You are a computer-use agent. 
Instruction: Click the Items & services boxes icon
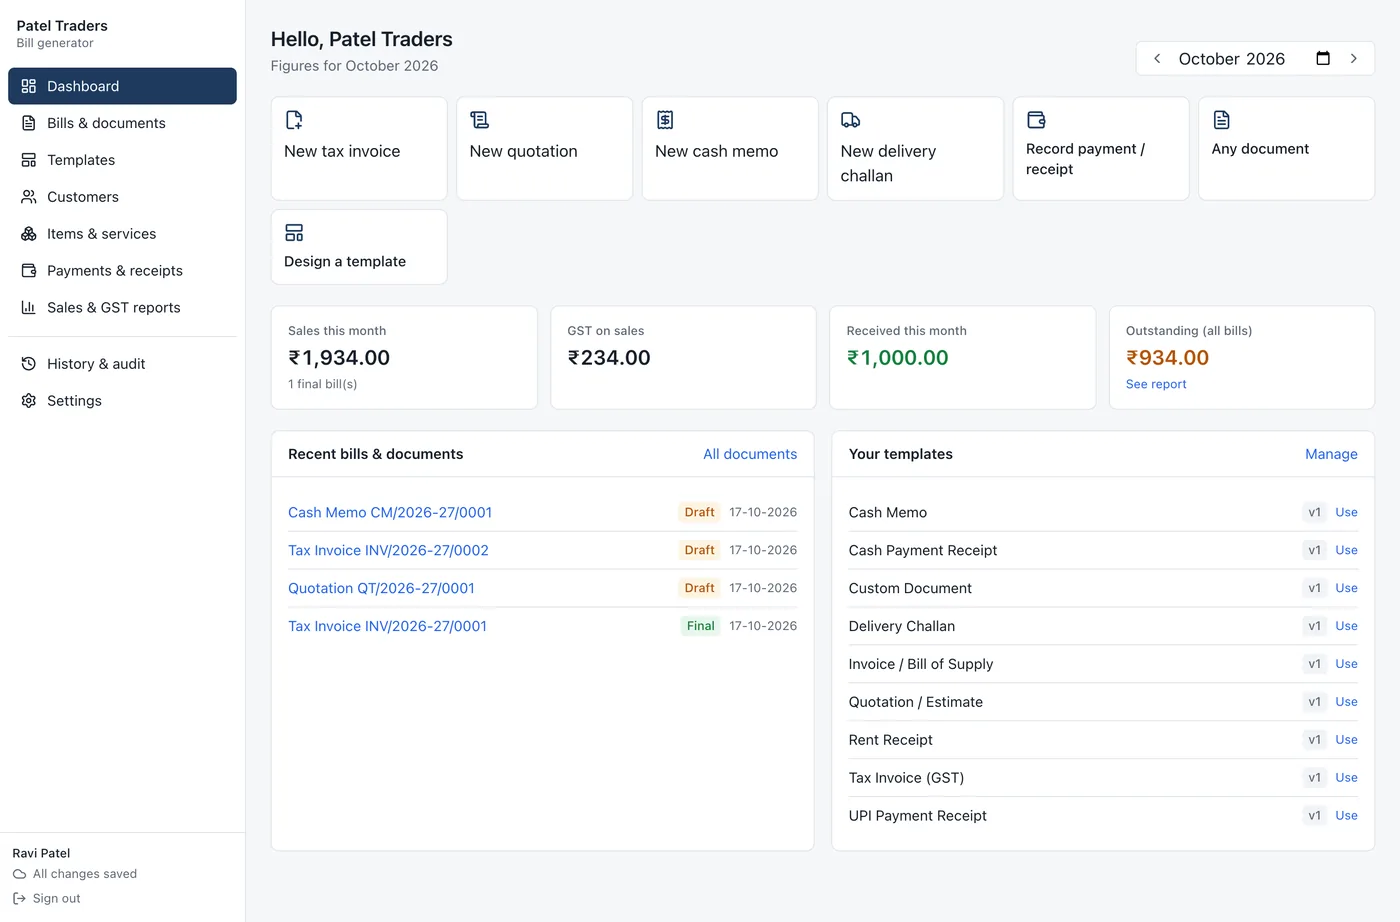click(x=29, y=234)
